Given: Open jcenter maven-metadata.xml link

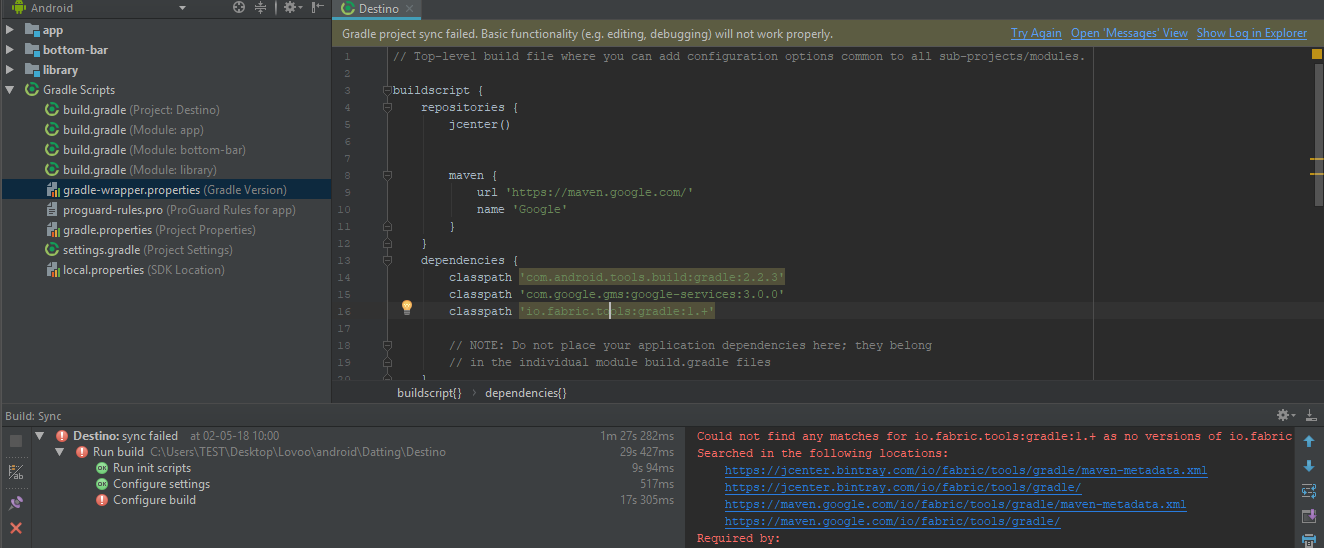Looking at the screenshot, I should (965, 470).
